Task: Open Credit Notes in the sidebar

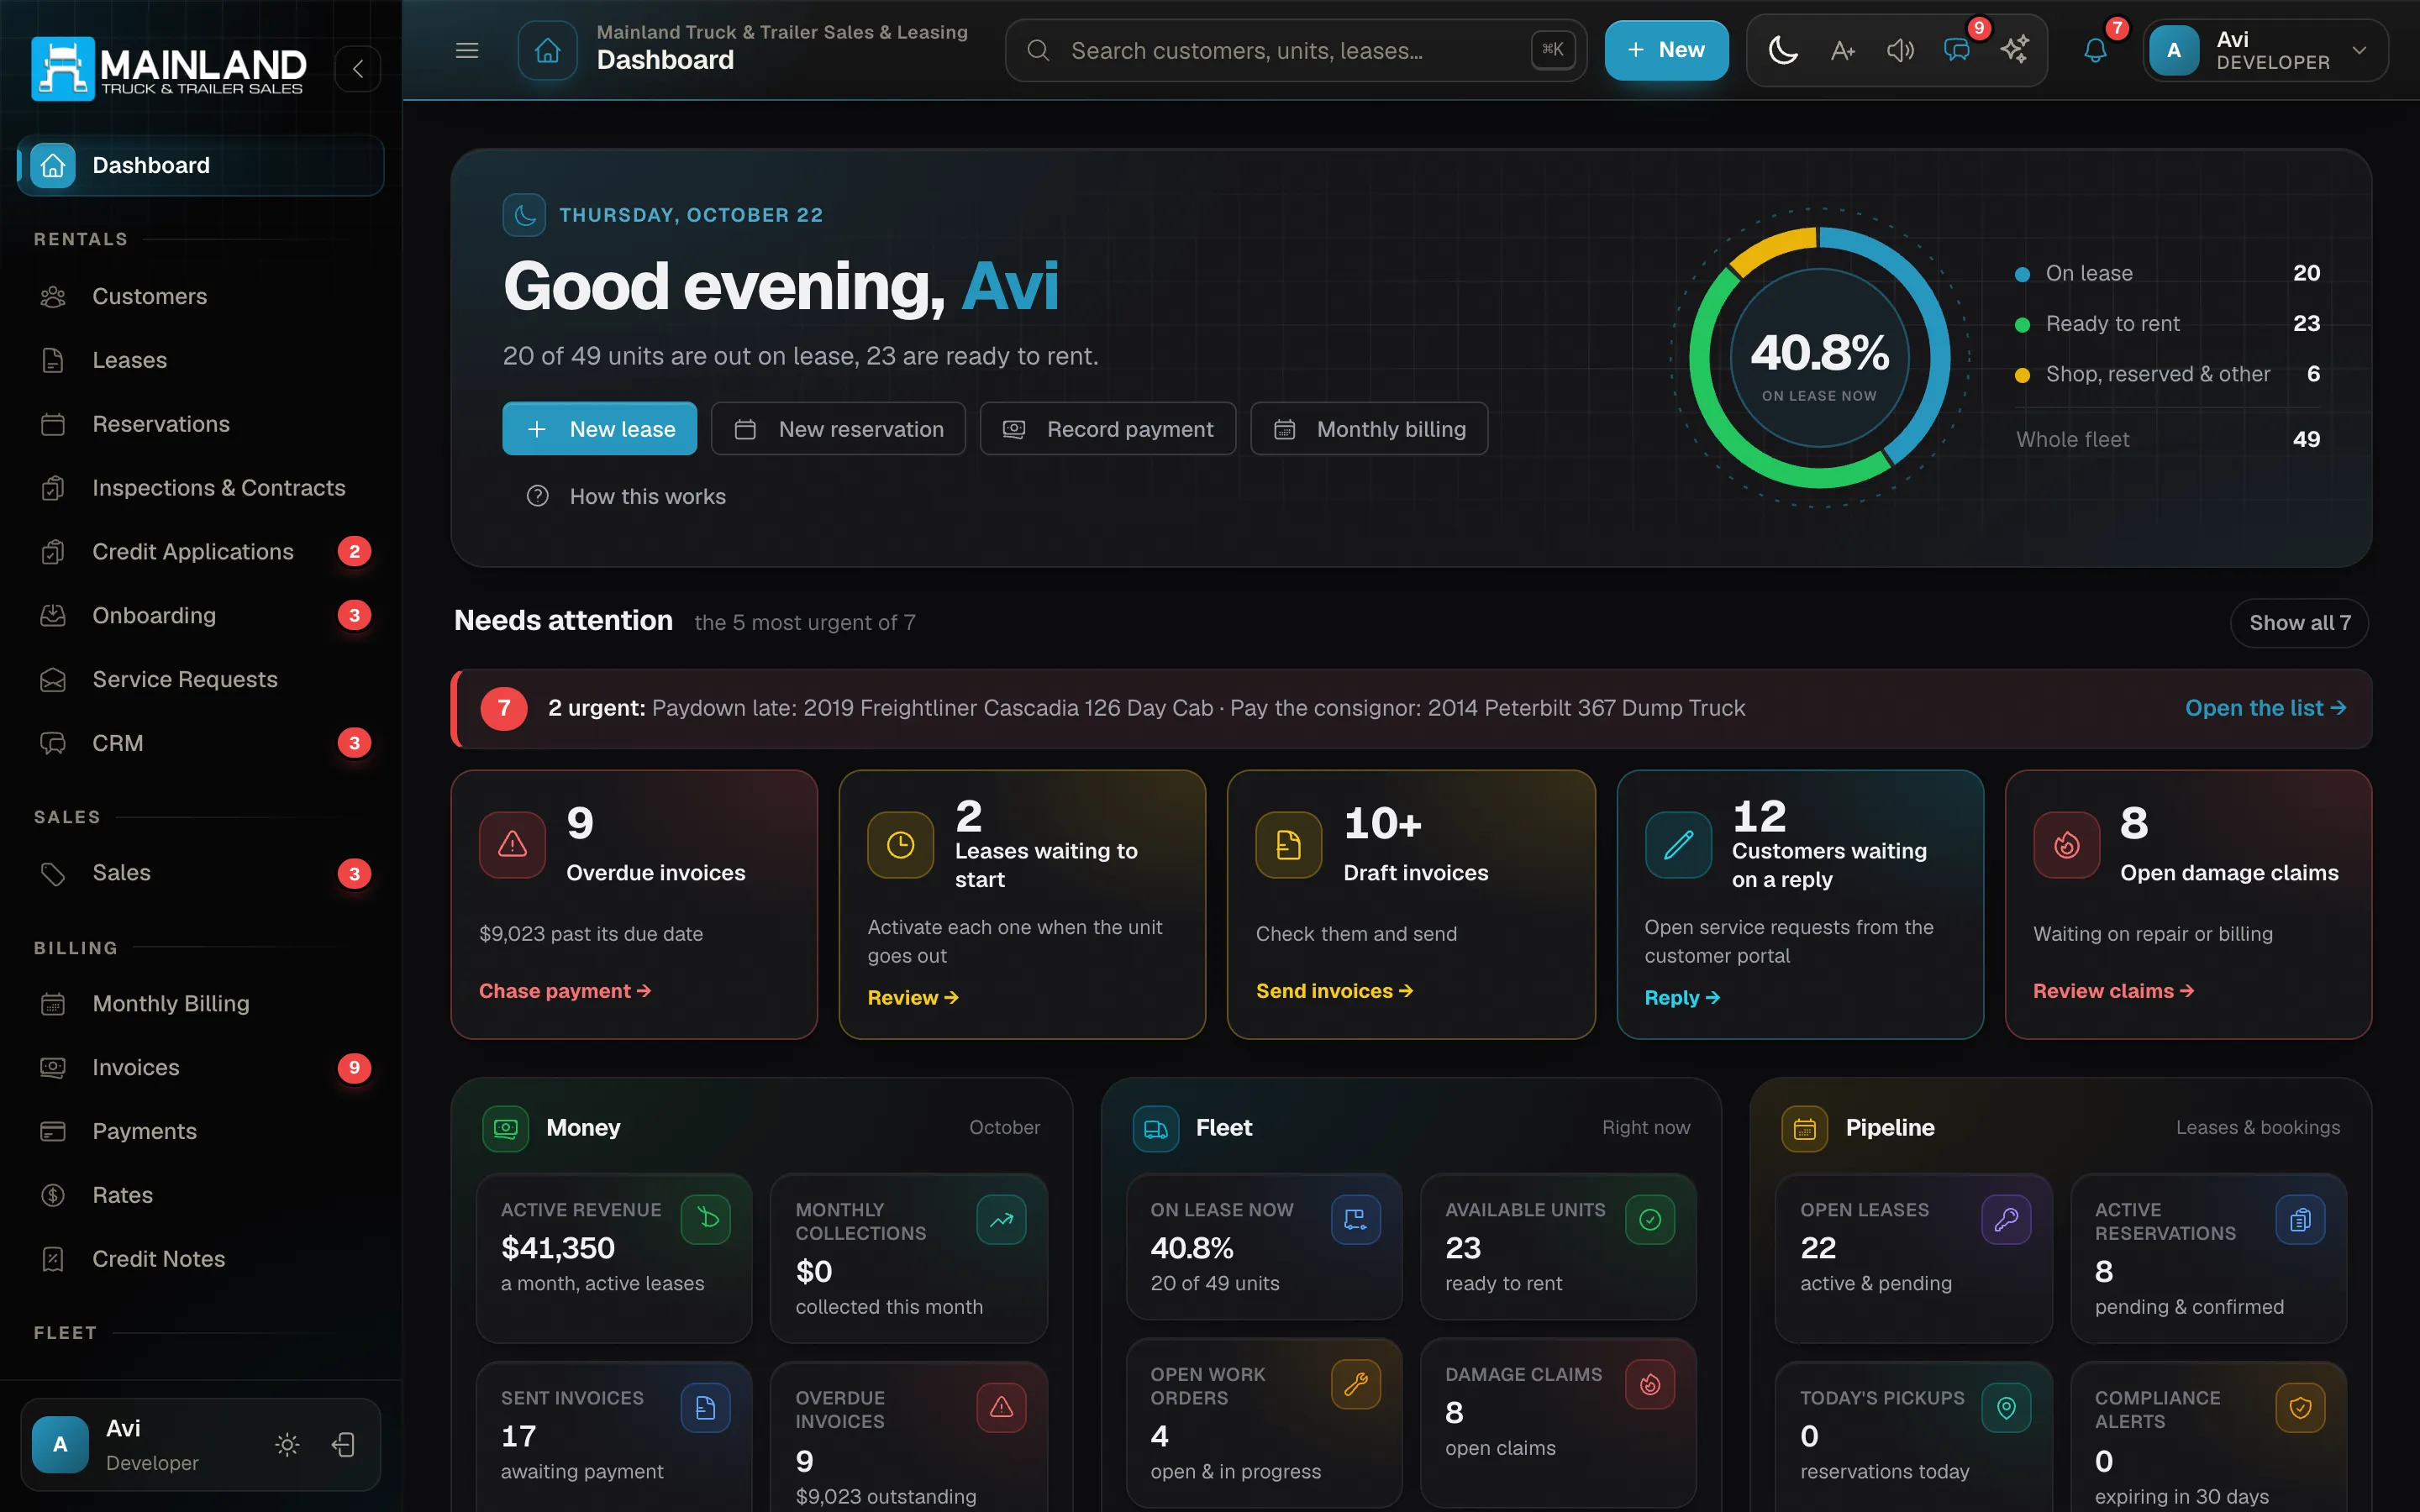Action: pos(201,1259)
